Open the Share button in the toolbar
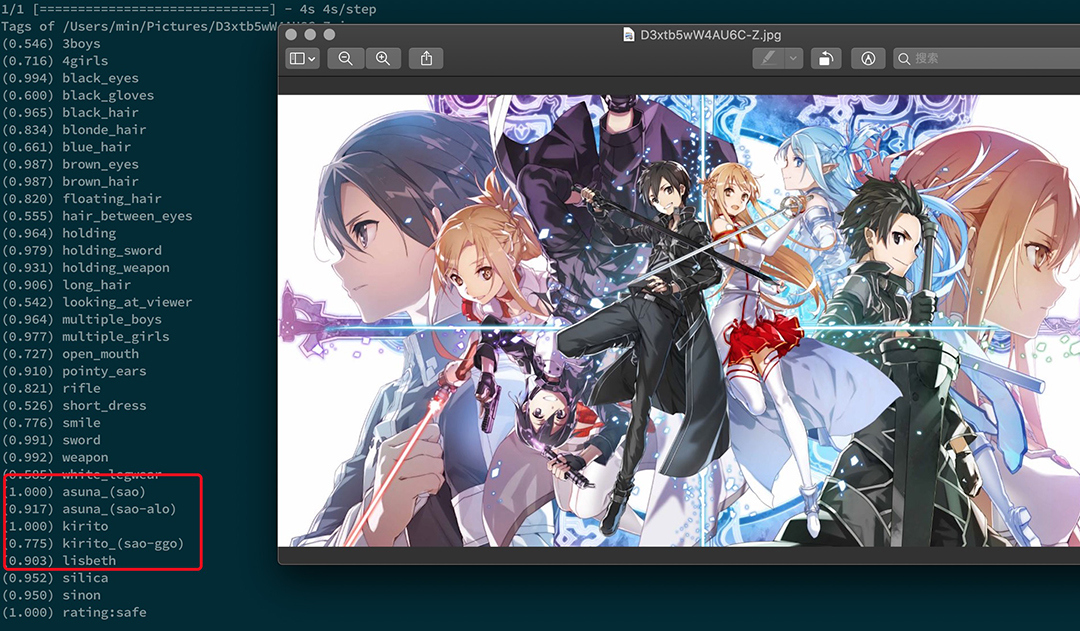The width and height of the screenshot is (1080, 631). tap(427, 59)
